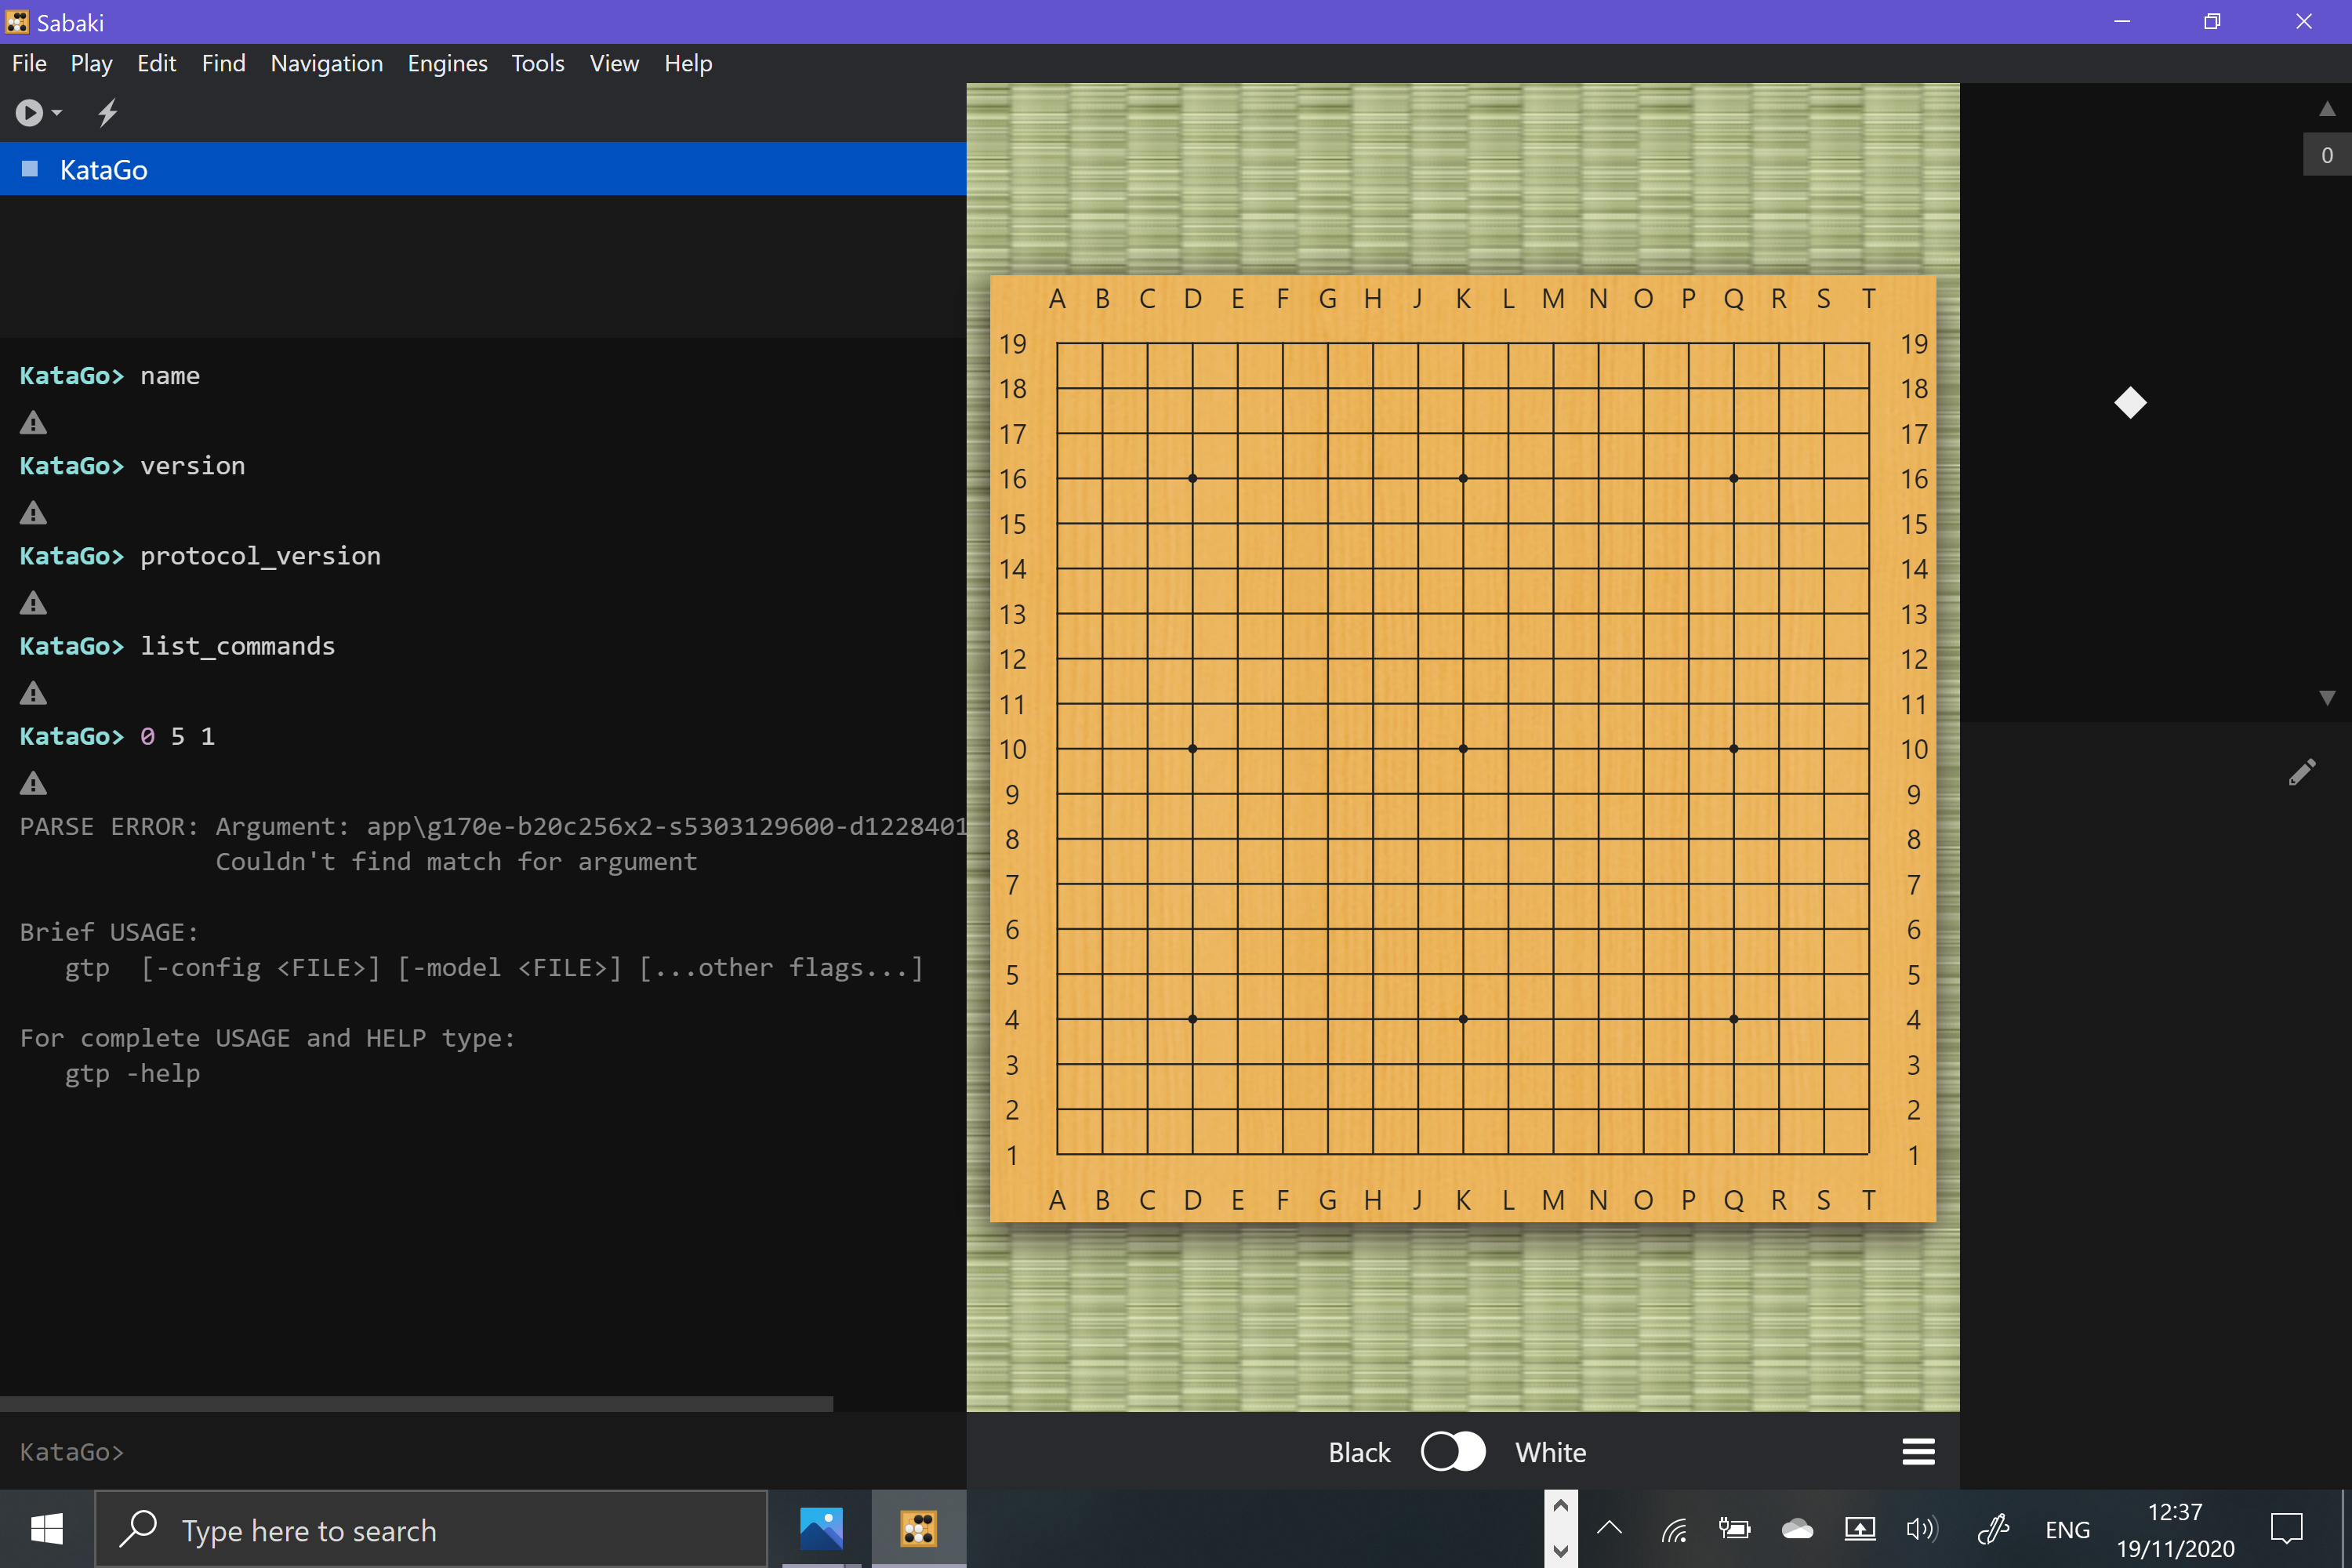The image size is (2352, 1568).
Task: Open the notification action center icon
Action: [x=2287, y=1529]
